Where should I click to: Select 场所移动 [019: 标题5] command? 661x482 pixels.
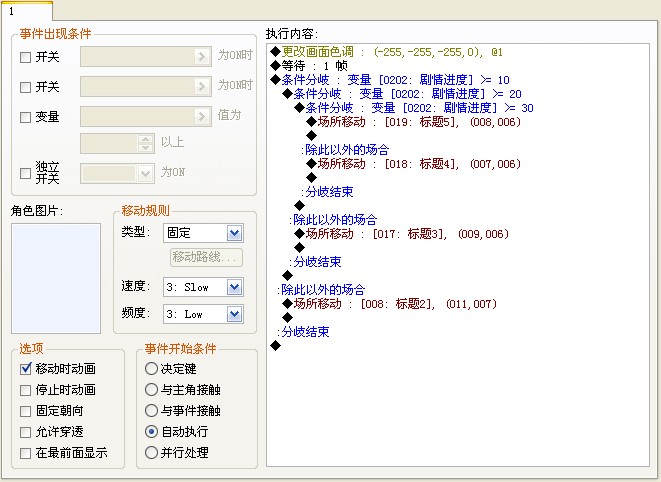pyautogui.click(x=414, y=122)
